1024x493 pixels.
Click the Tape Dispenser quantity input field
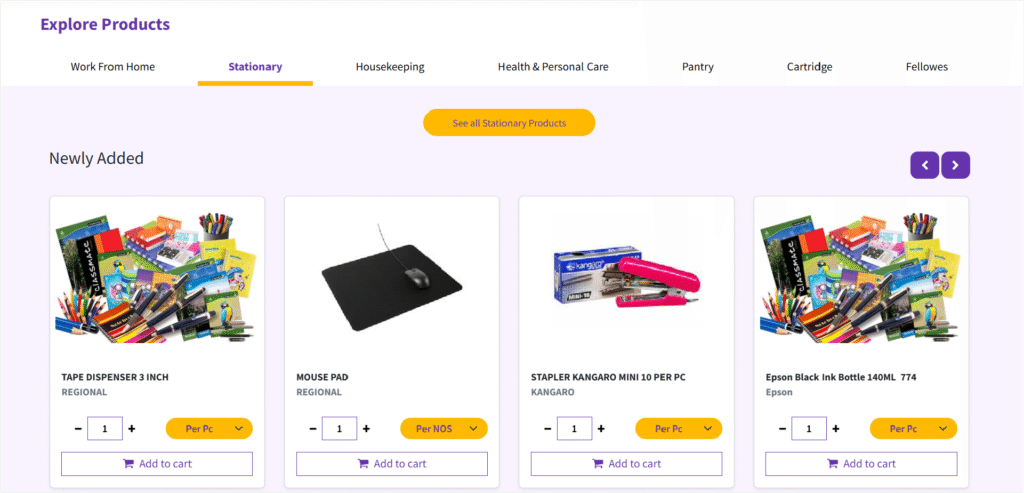(x=104, y=429)
